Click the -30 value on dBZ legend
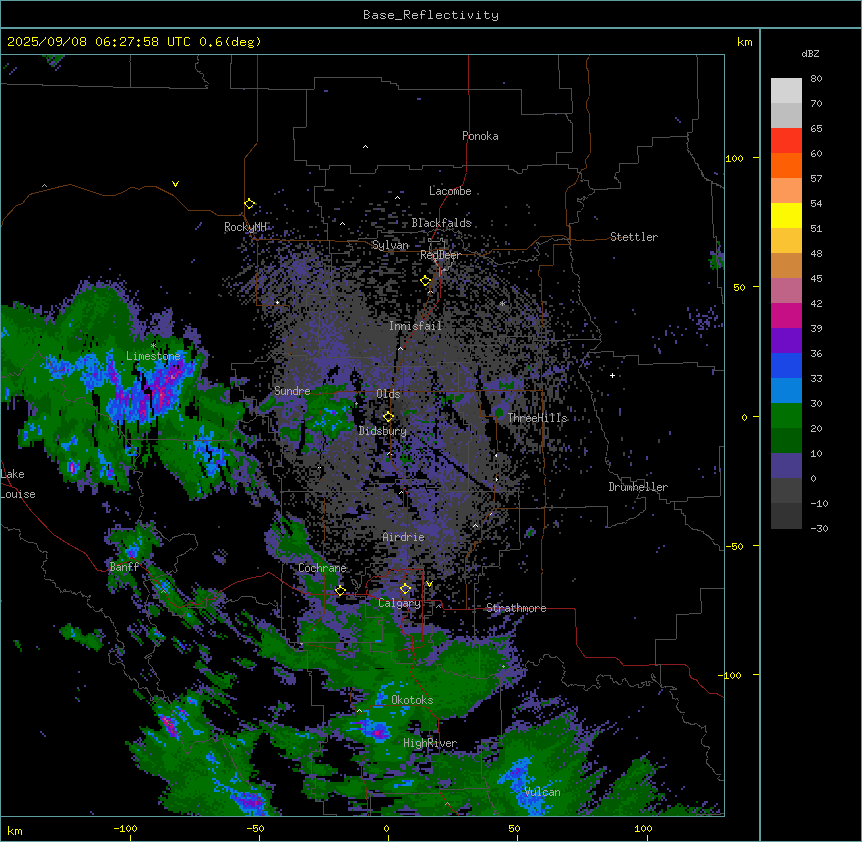 pyautogui.click(x=819, y=528)
